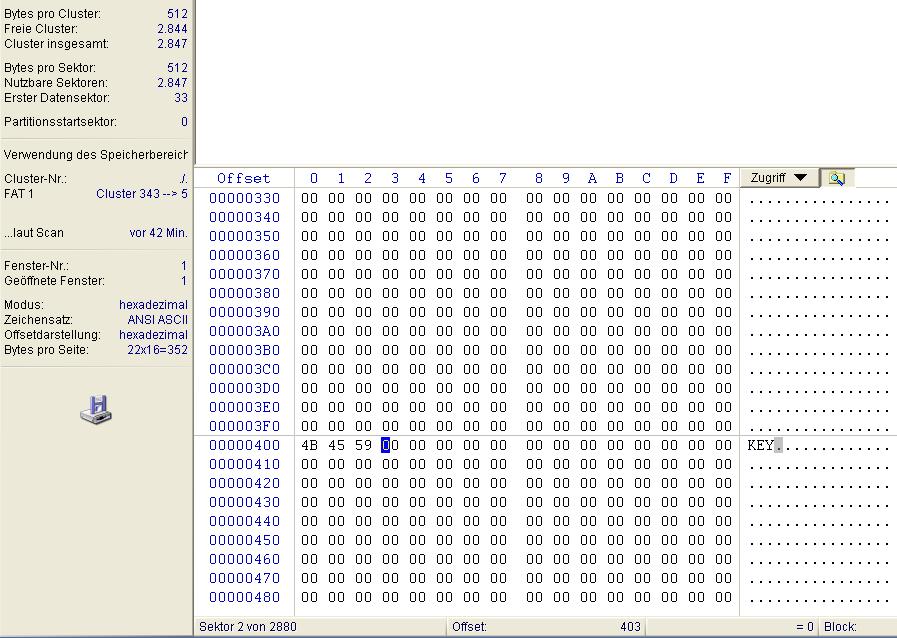This screenshot has width=897, height=638.
Task: Click the Offsetdarstellung hexadezimal value
Action: click(153, 335)
